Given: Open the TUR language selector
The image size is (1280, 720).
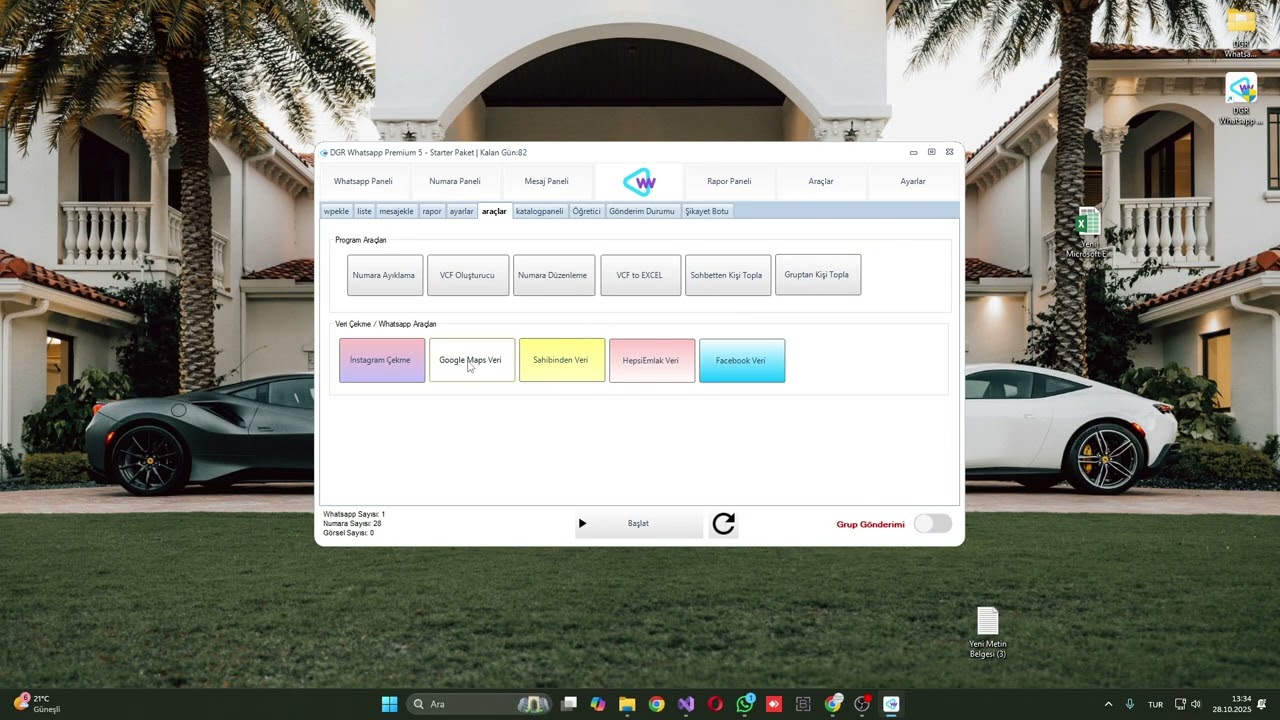Looking at the screenshot, I should pos(1155,704).
